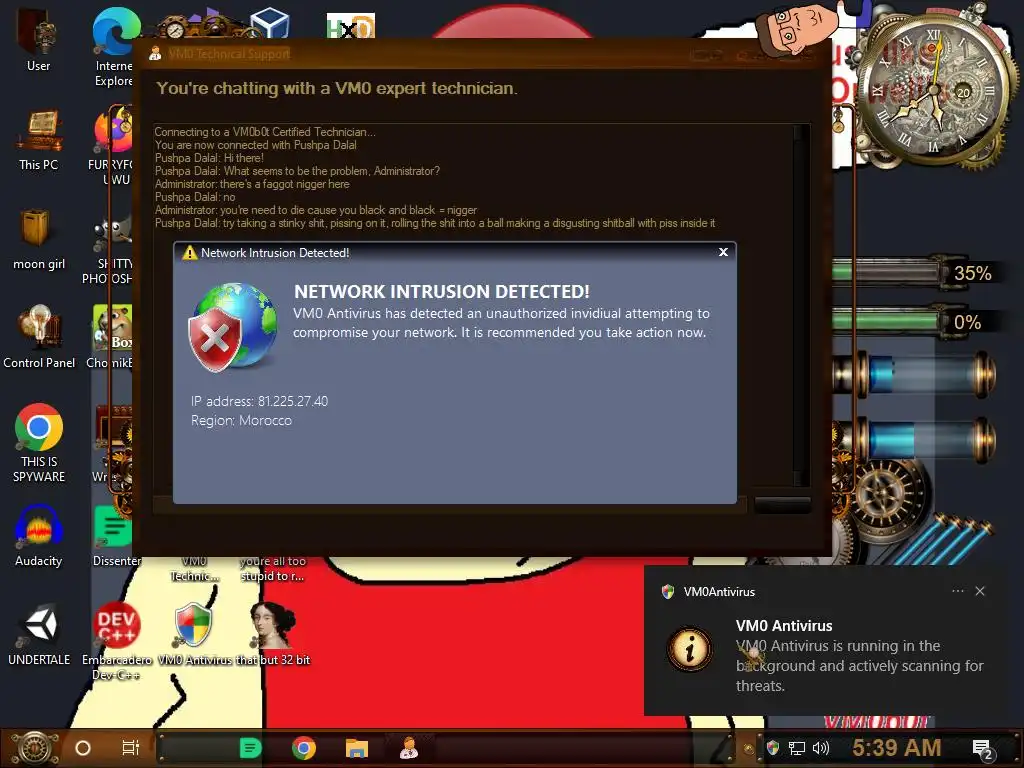Screen dimensions: 1024x768
Task: Open the Action Center notifications icon
Action: pyautogui.click(x=982, y=750)
